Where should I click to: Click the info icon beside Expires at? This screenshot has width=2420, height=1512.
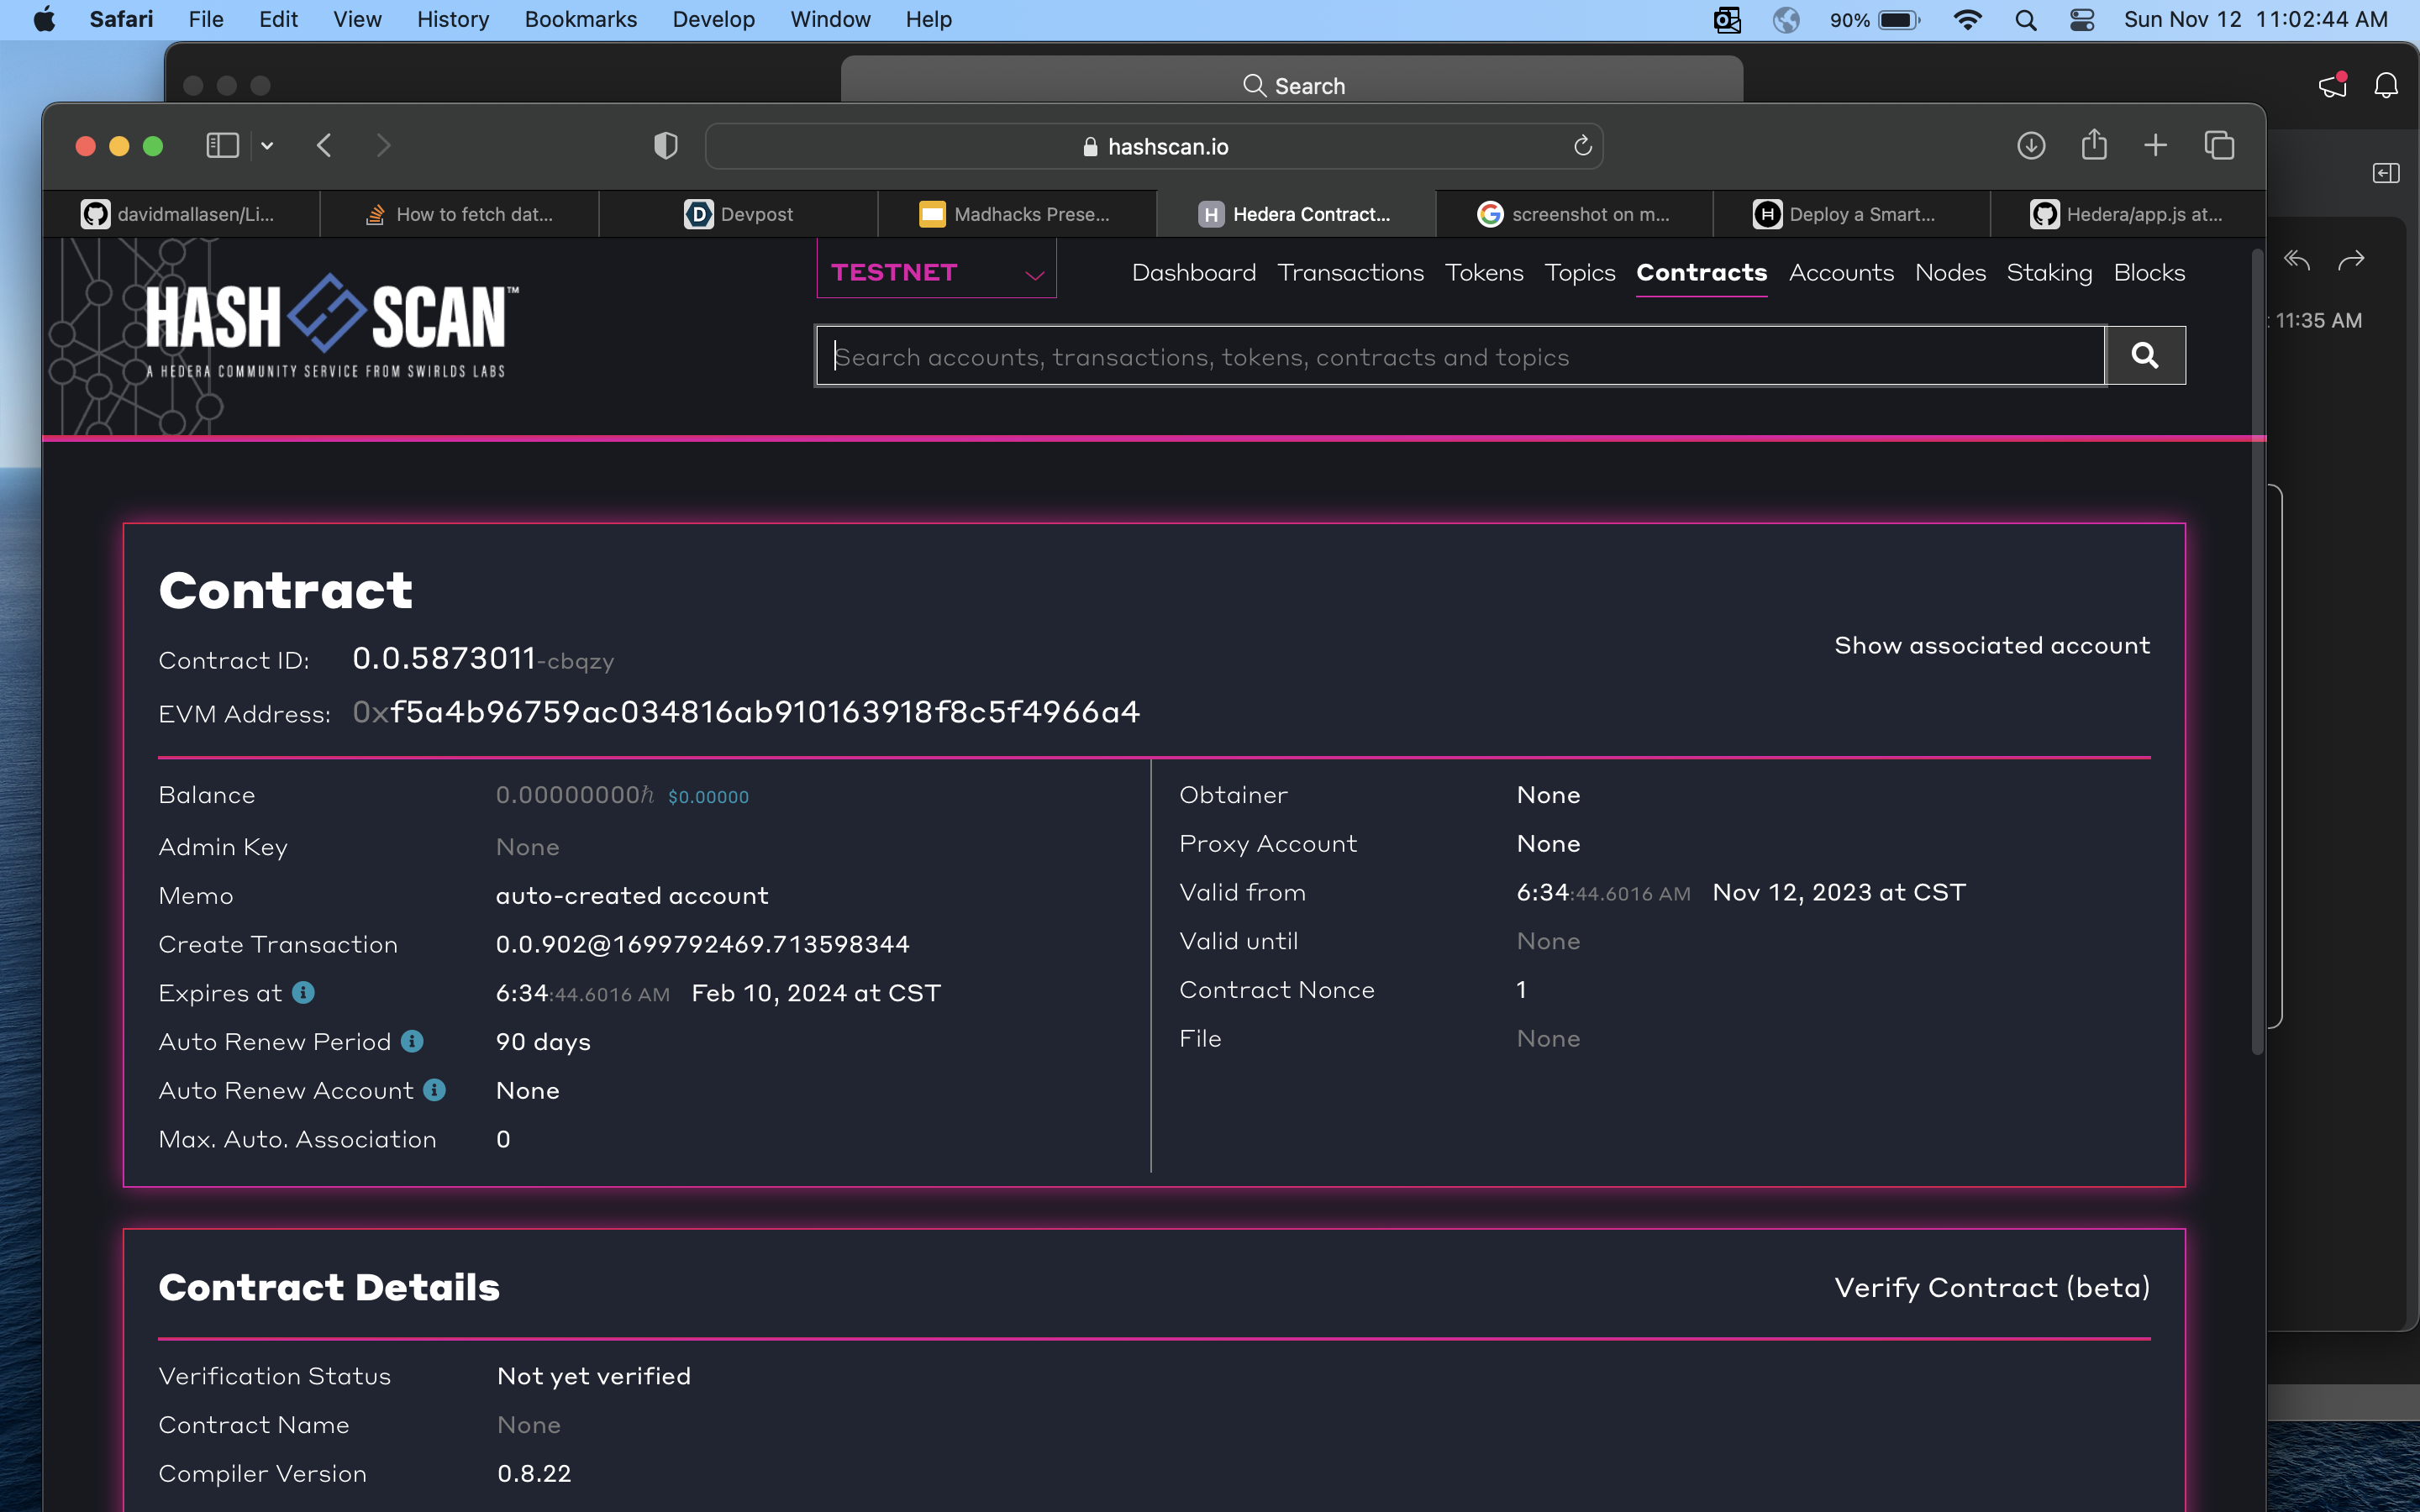pyautogui.click(x=303, y=992)
